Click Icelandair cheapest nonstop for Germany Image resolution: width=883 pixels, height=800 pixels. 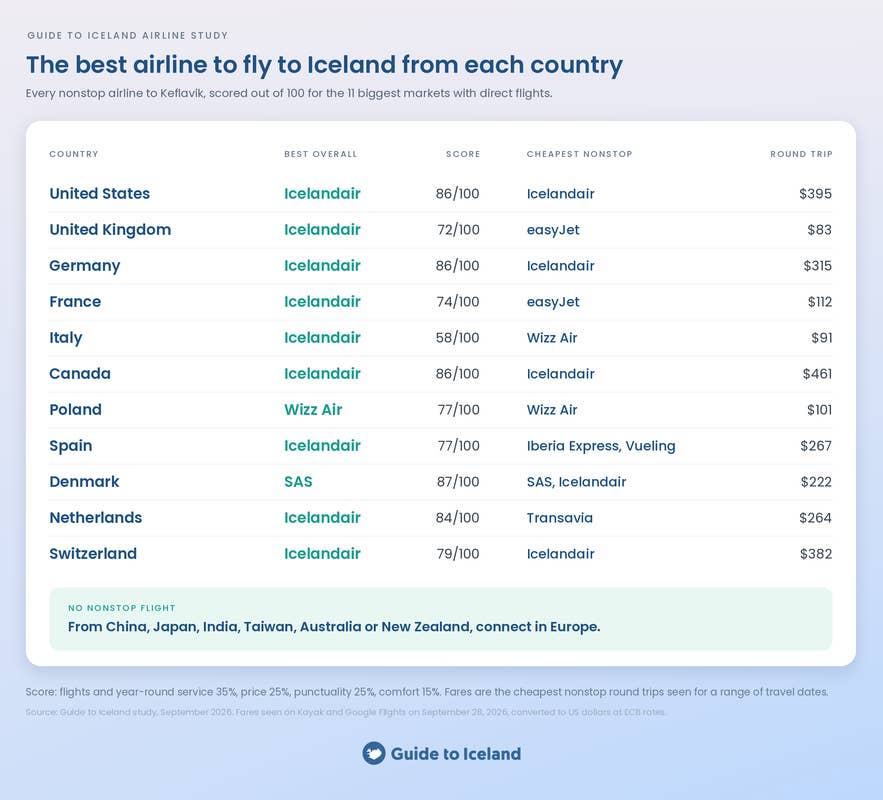pos(560,266)
